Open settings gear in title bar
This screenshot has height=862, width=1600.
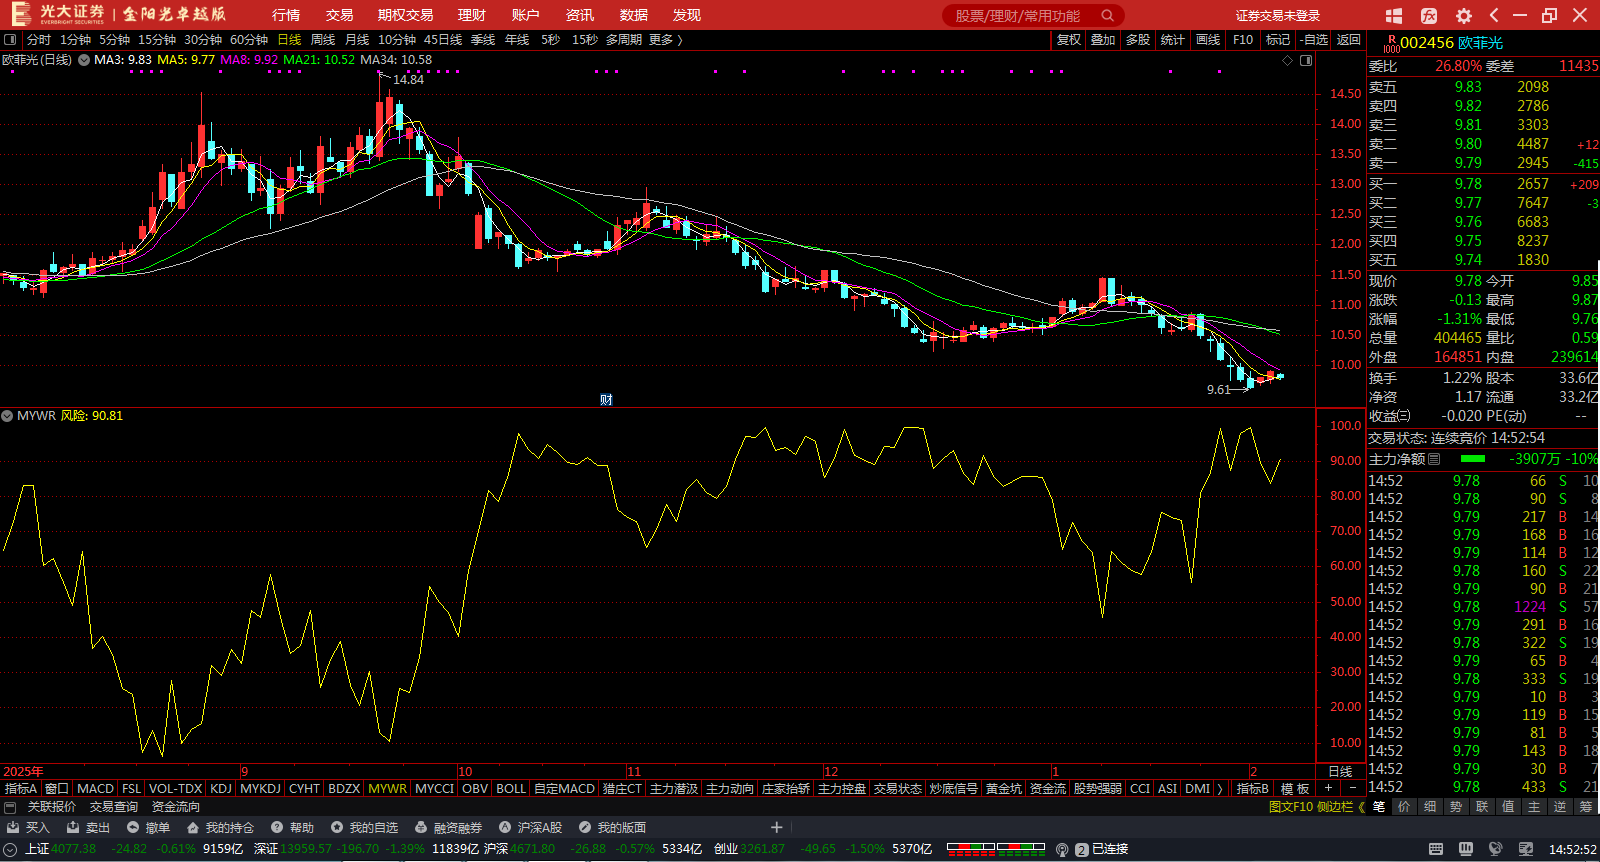pyautogui.click(x=1464, y=15)
